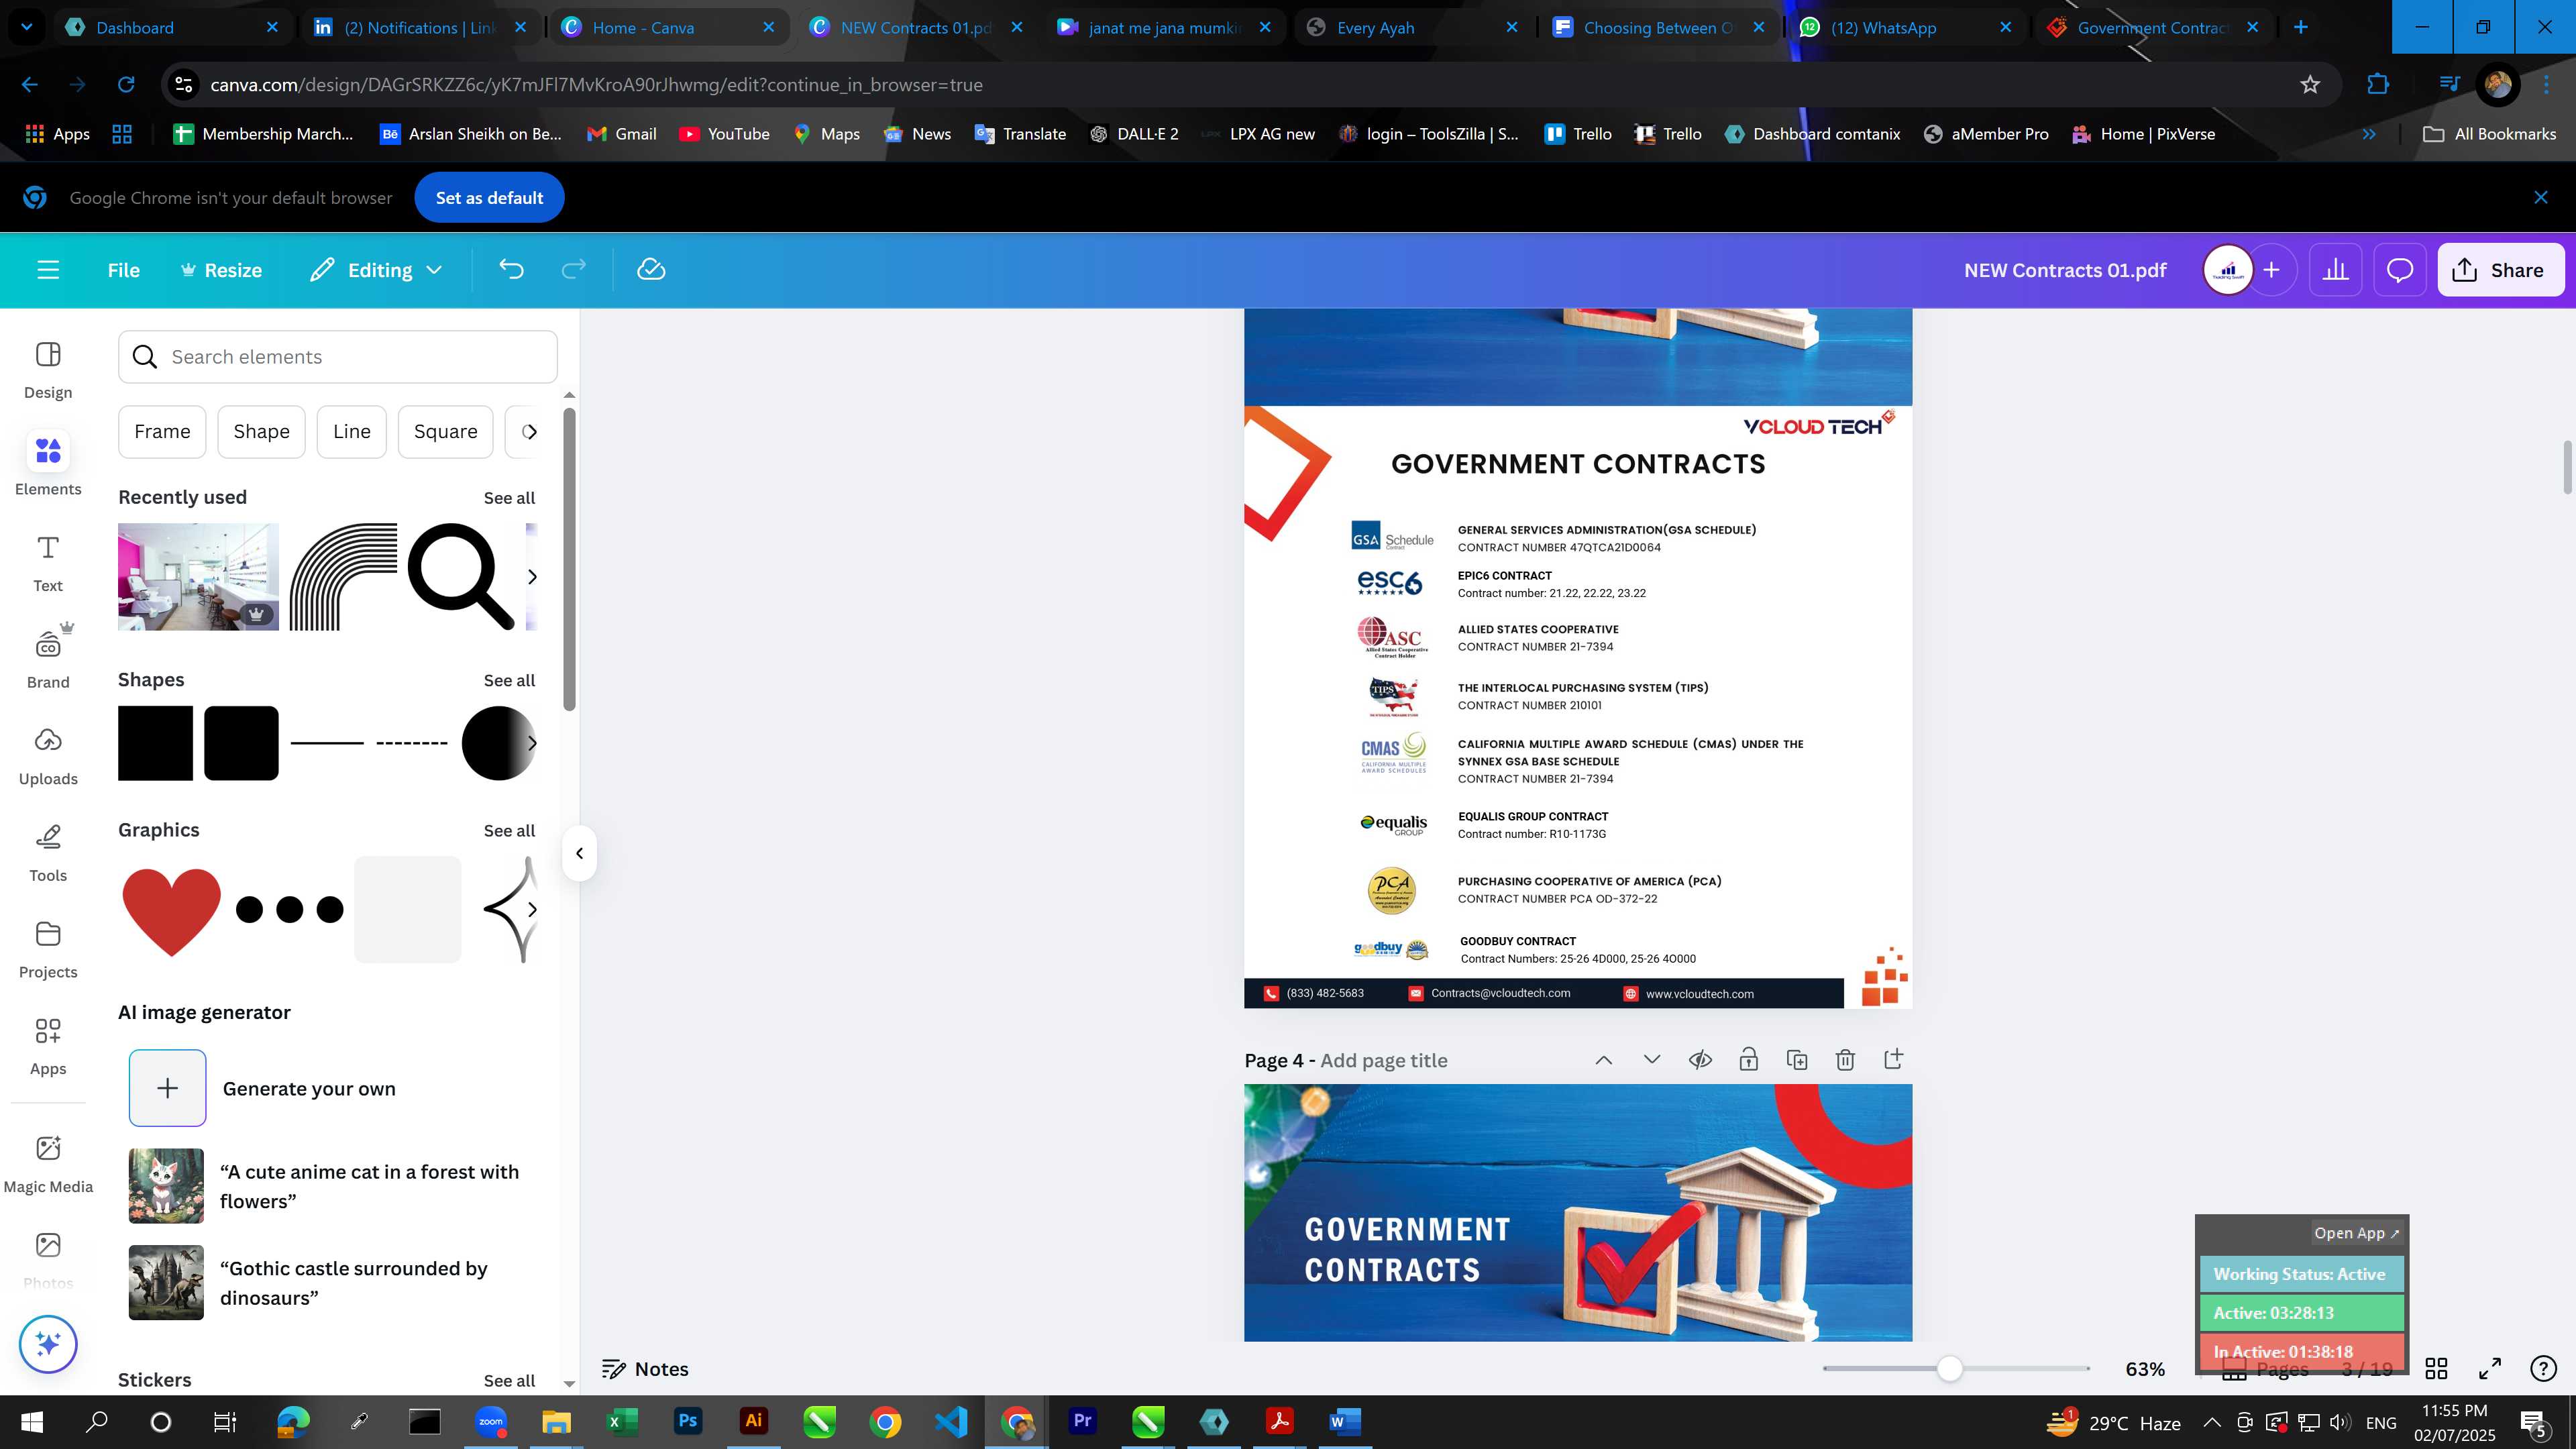The width and height of the screenshot is (2576, 1449).
Task: Move Page 4 down arrow
Action: pos(1652,1060)
